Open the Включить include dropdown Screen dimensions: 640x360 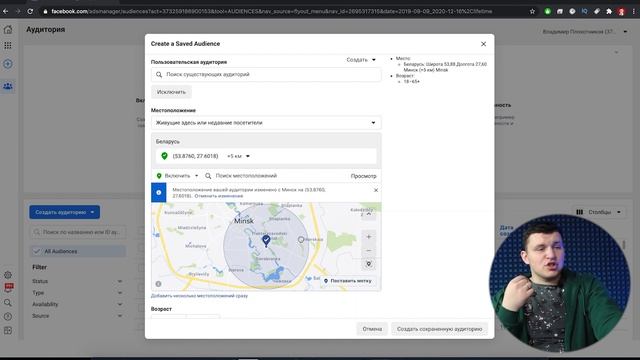point(178,176)
